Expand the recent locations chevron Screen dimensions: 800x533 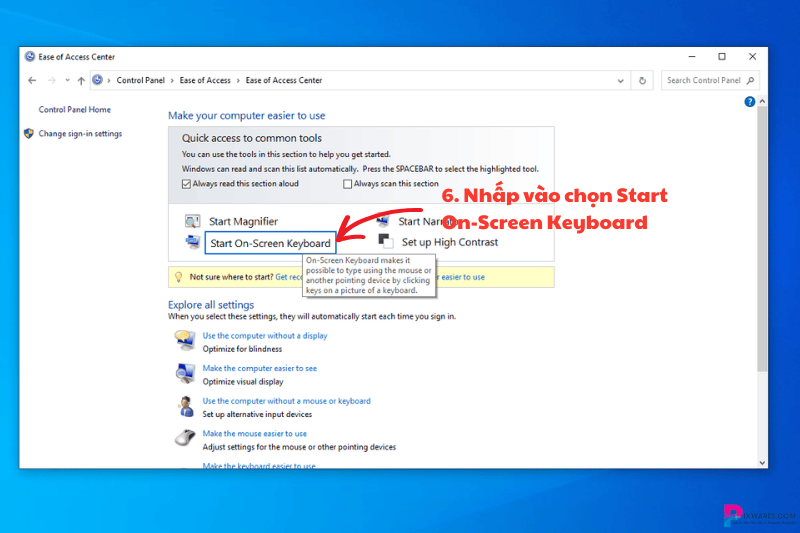click(x=66, y=80)
